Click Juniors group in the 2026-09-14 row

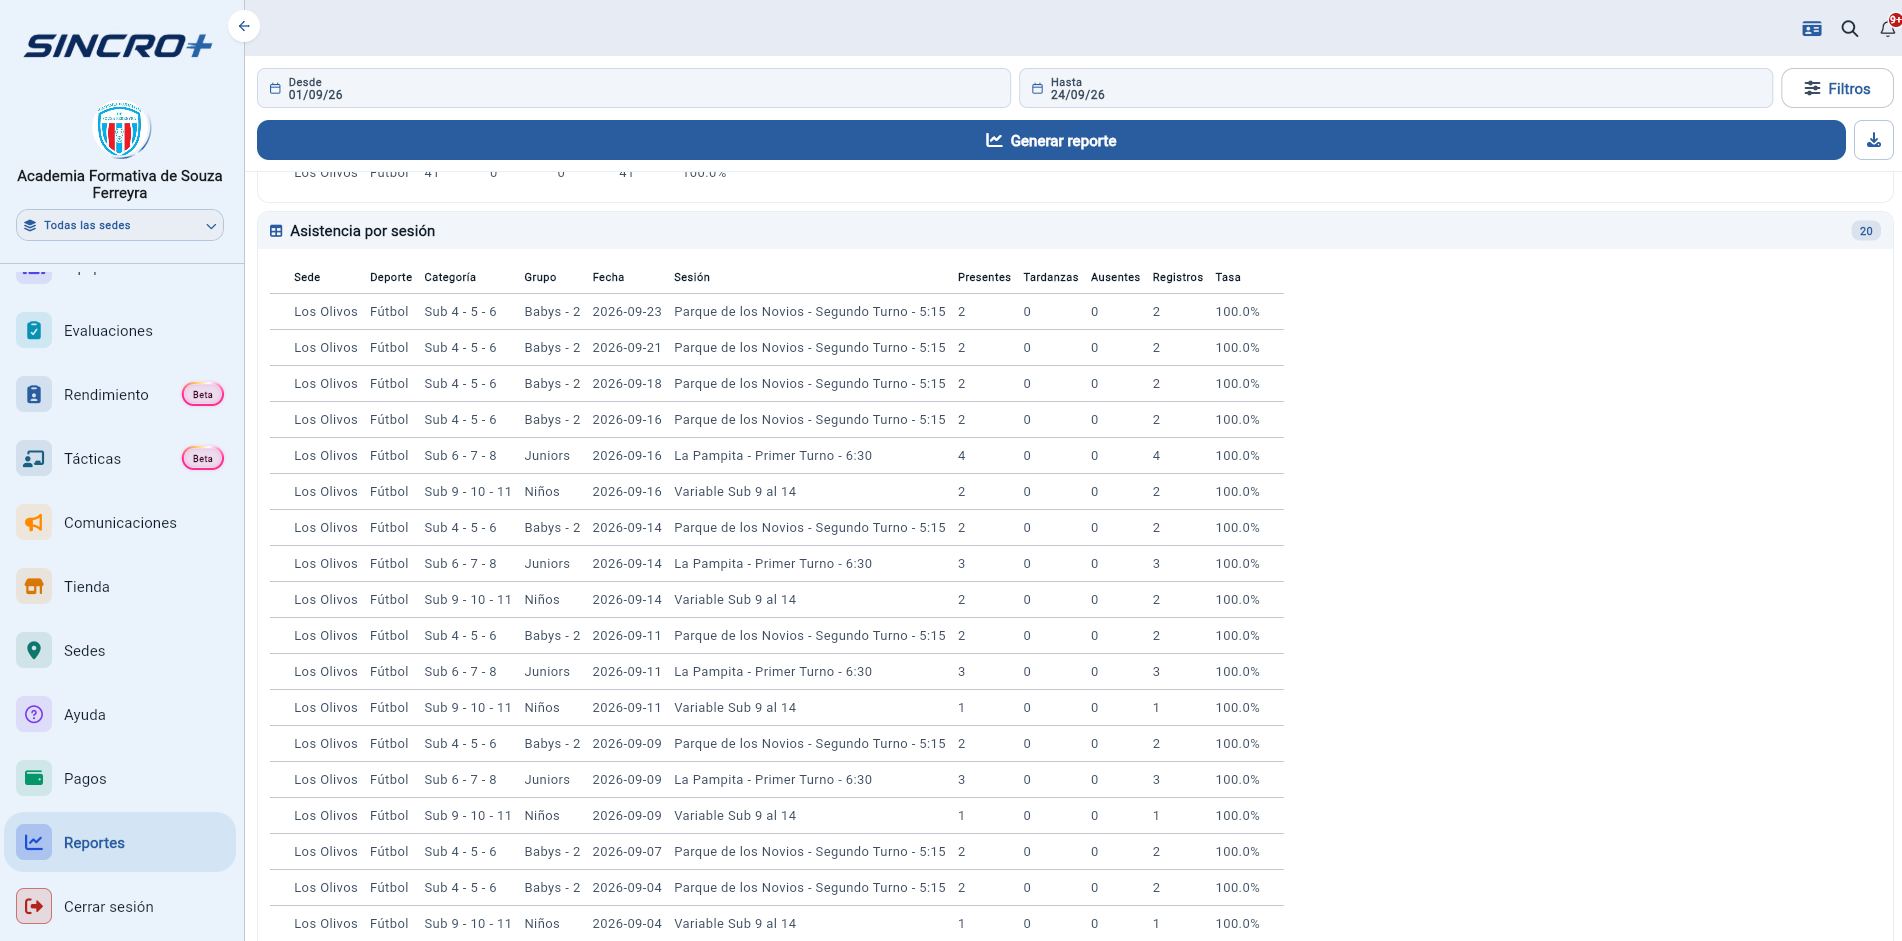click(547, 564)
